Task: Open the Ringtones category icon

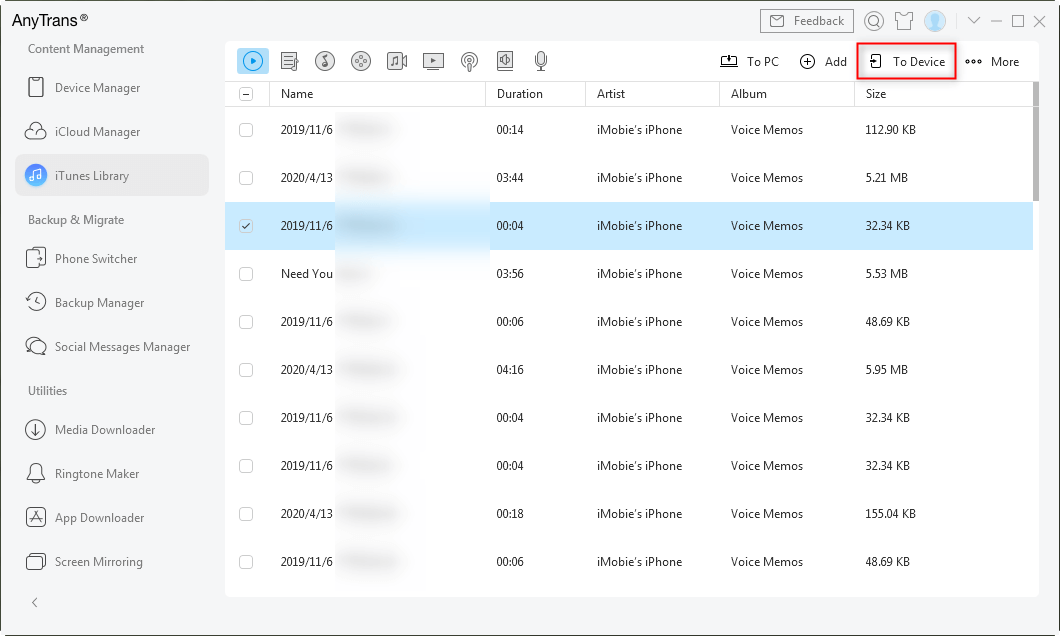Action: [x=325, y=61]
